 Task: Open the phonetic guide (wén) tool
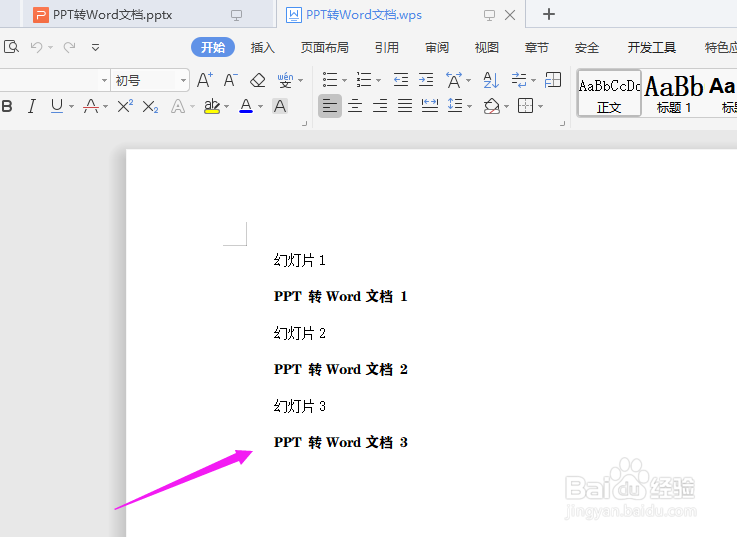[x=285, y=80]
